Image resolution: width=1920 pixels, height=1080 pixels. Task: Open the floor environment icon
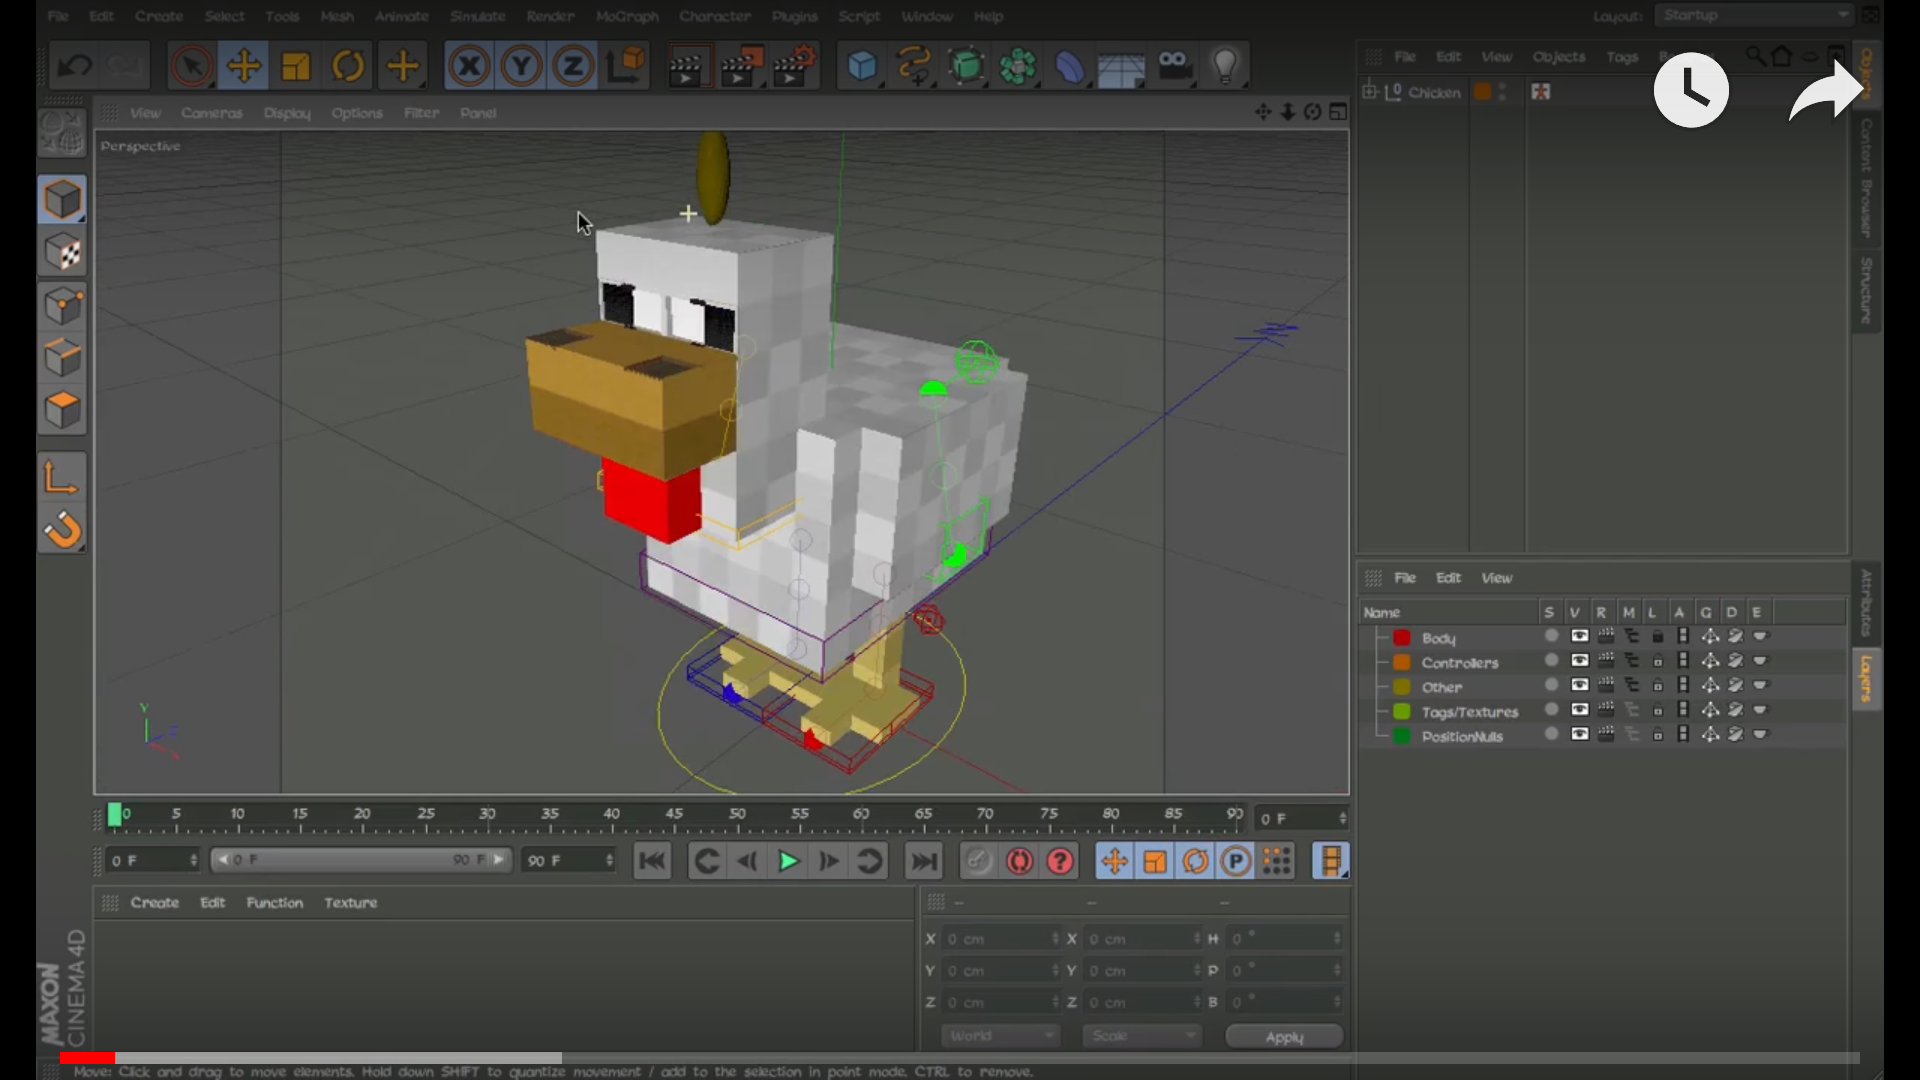click(x=1121, y=67)
